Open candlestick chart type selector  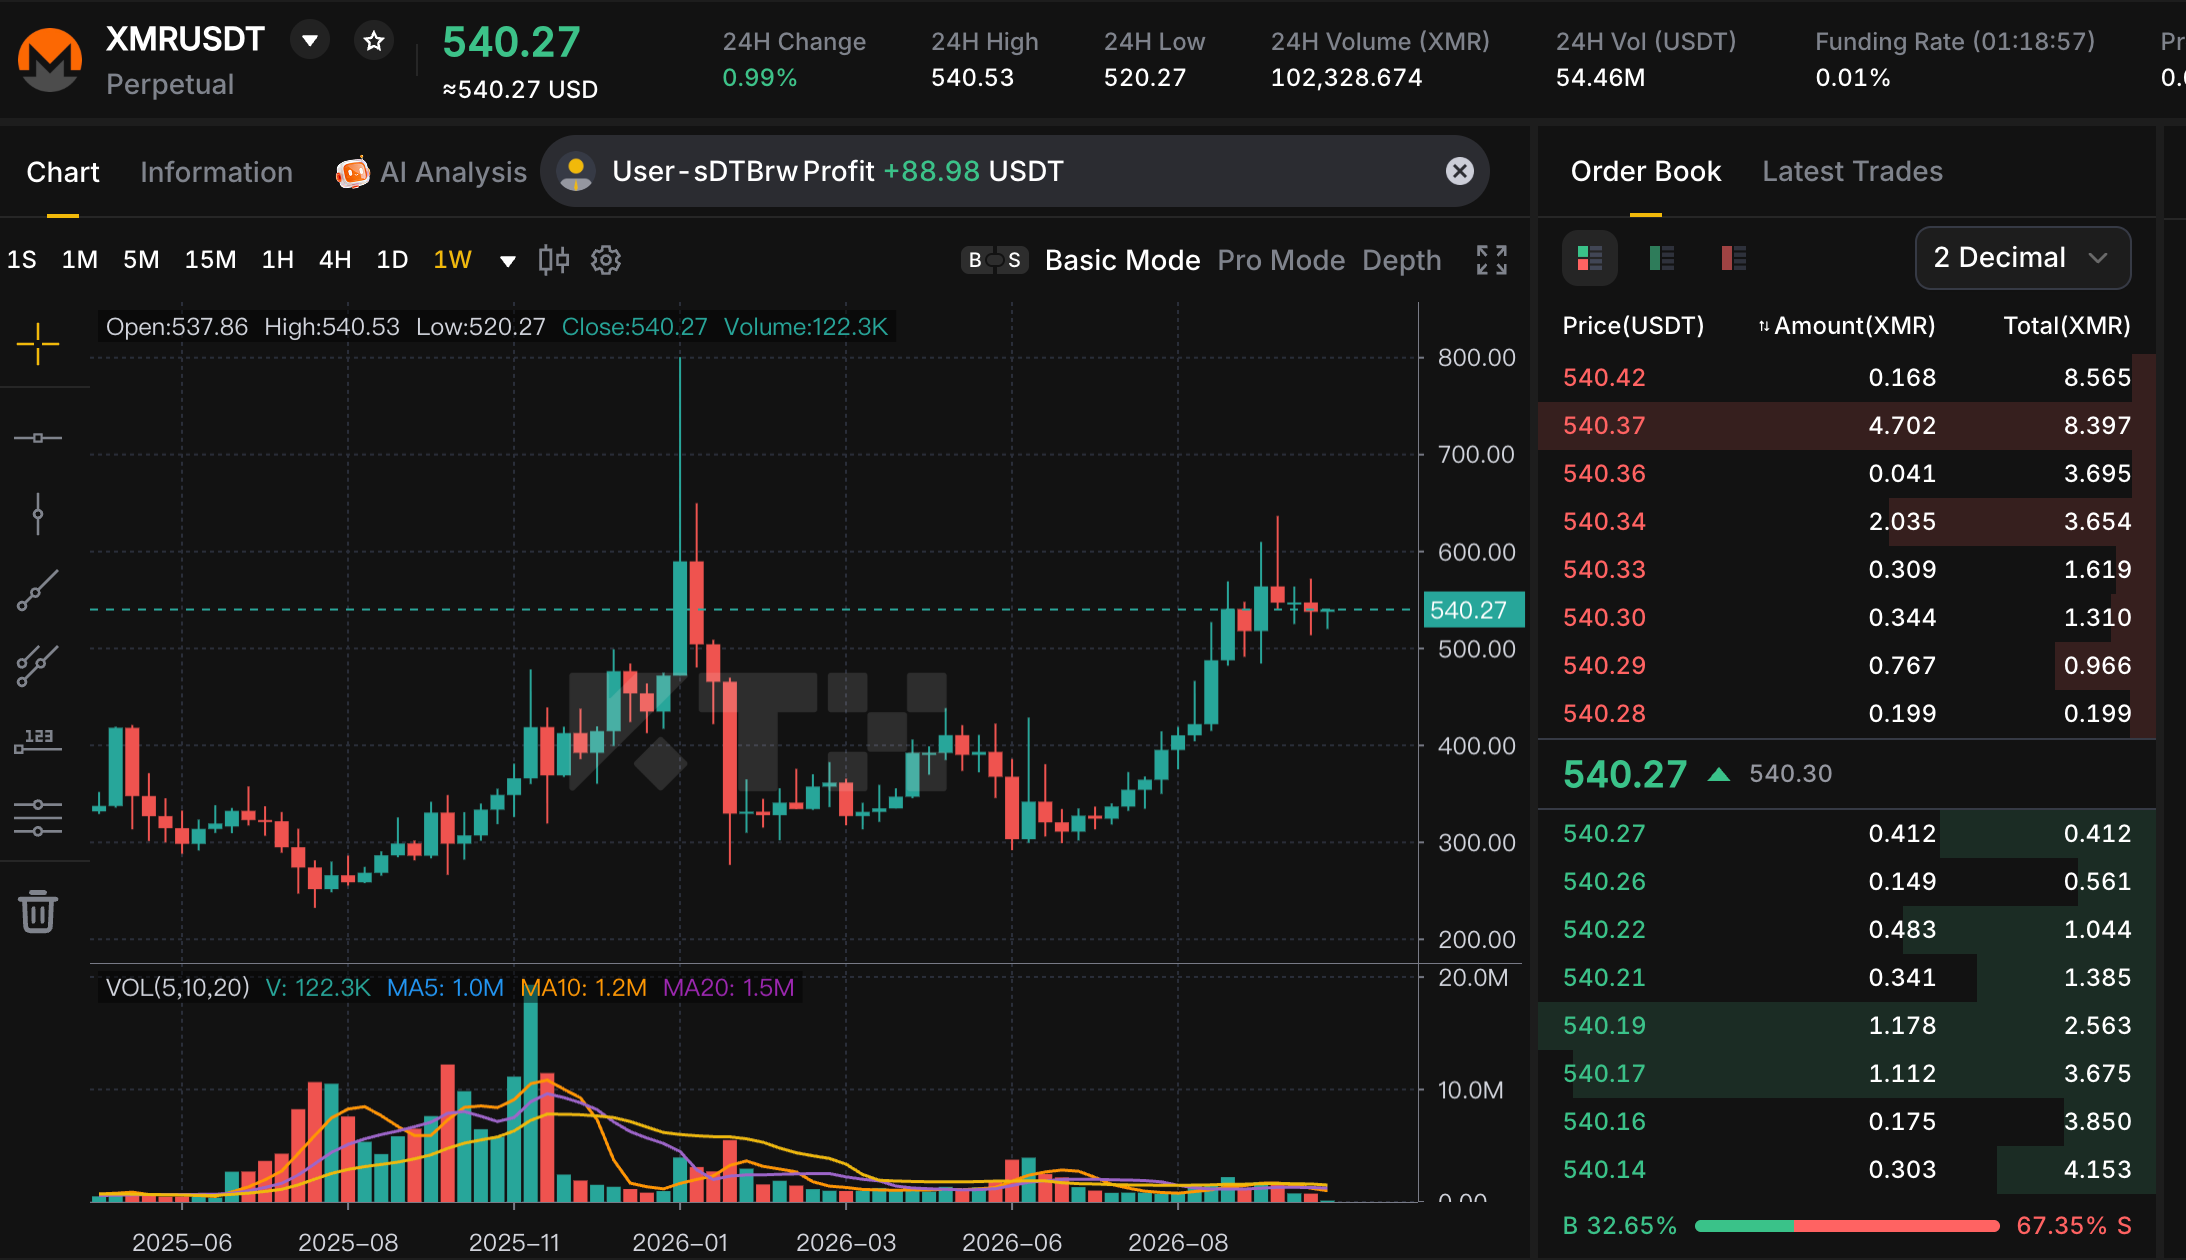pyautogui.click(x=553, y=260)
